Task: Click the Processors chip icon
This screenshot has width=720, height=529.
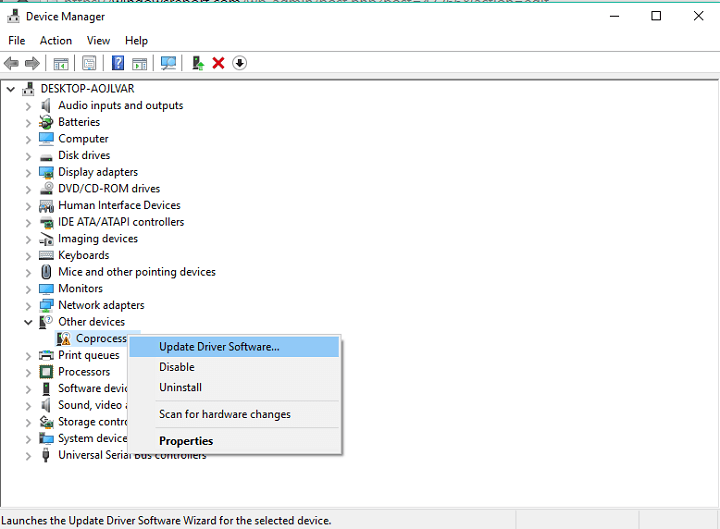Action: (x=46, y=372)
